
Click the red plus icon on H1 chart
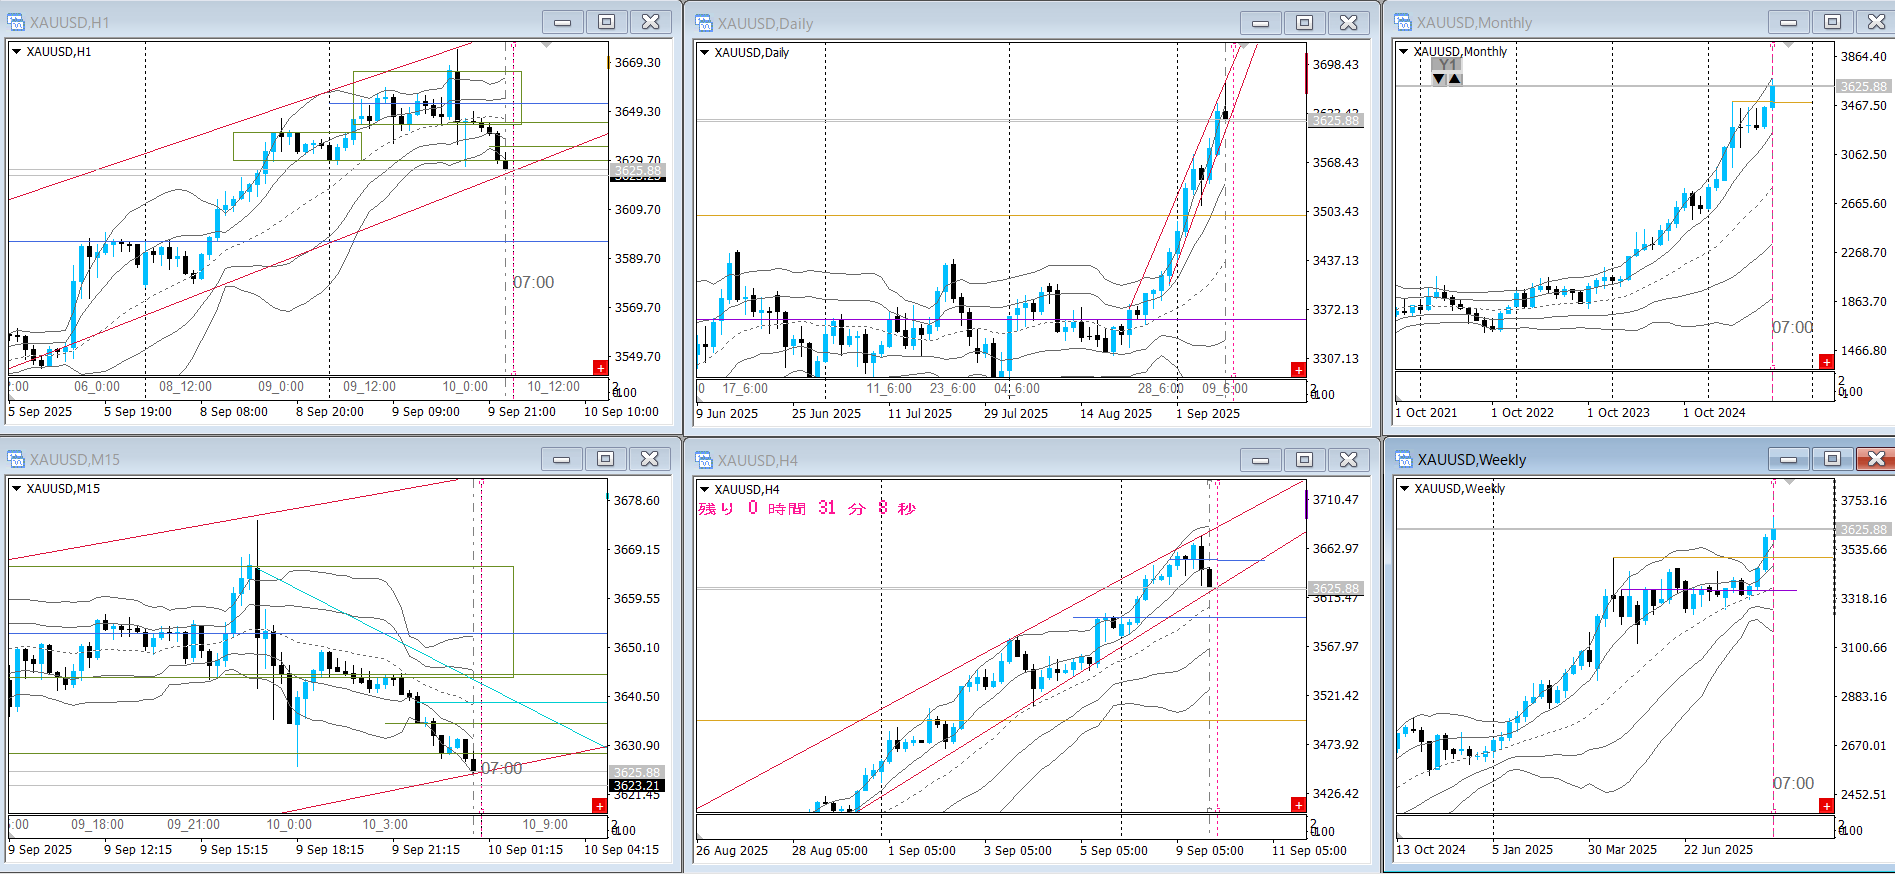[600, 368]
